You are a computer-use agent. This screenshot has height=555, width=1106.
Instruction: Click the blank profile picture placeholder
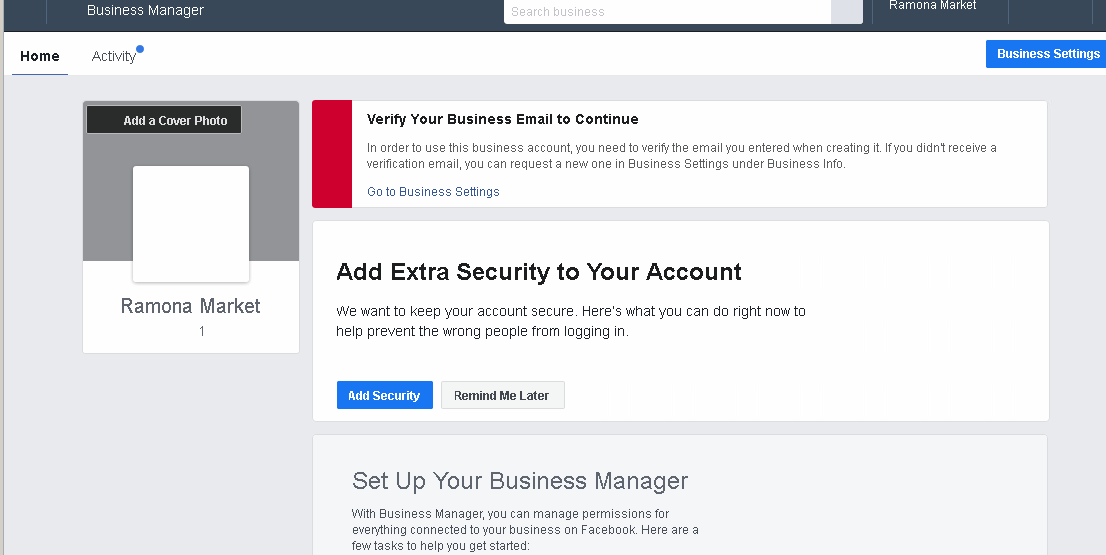(191, 224)
